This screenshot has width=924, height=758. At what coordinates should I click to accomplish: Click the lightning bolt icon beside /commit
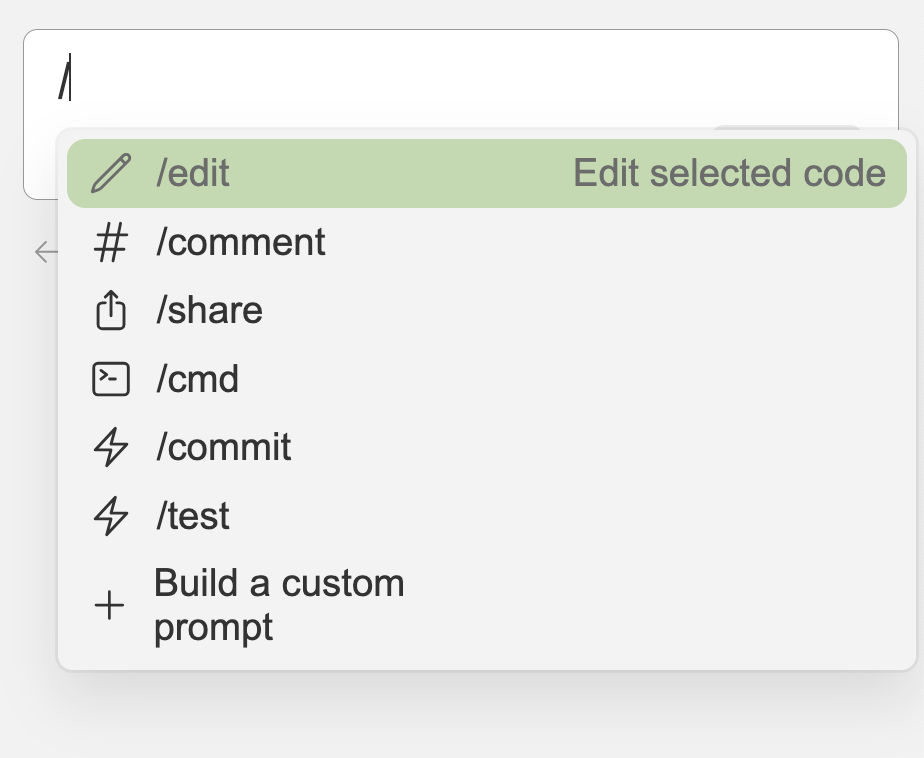[110, 447]
